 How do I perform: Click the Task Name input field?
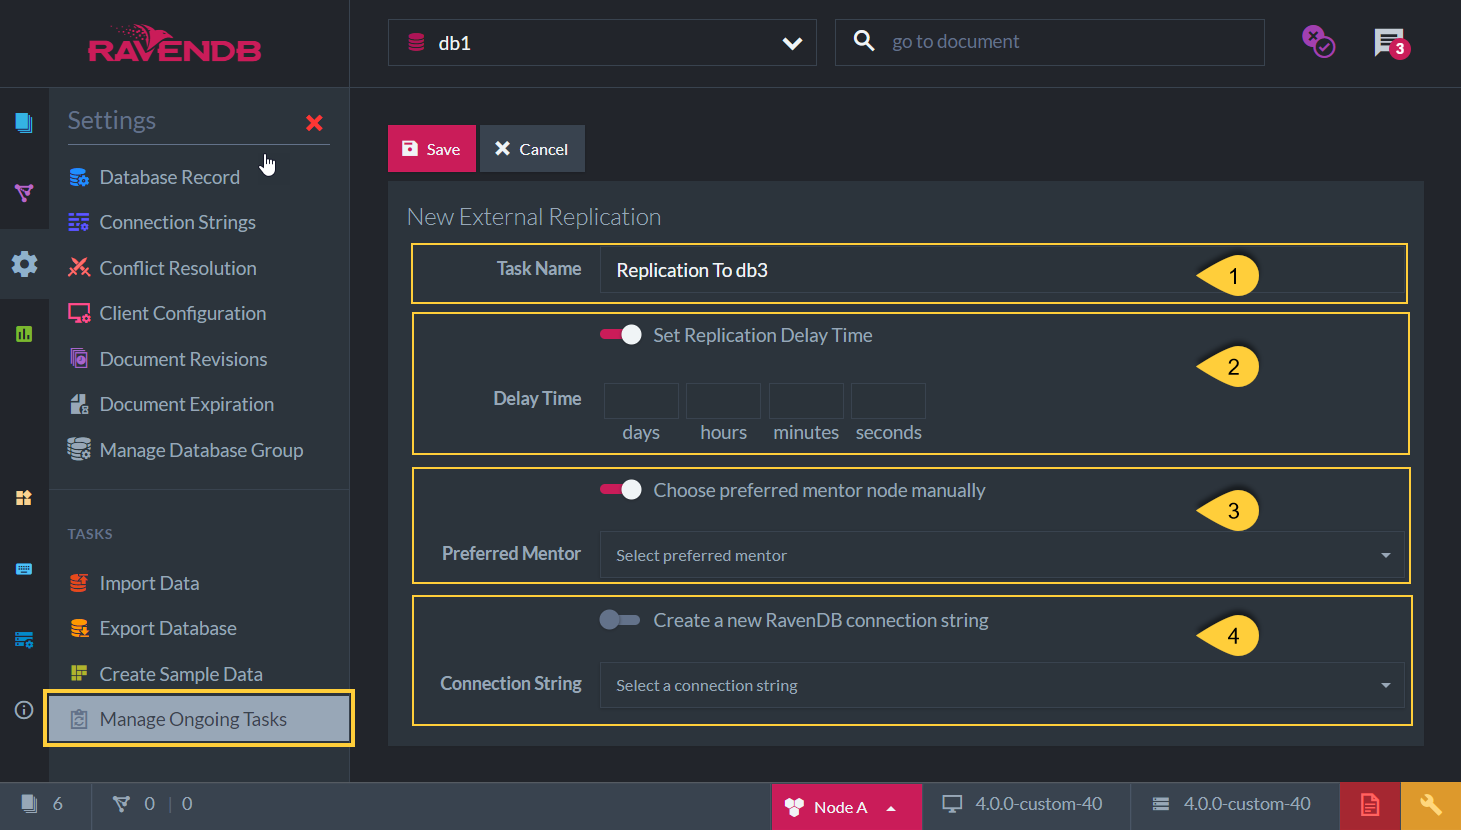[x=1002, y=270]
